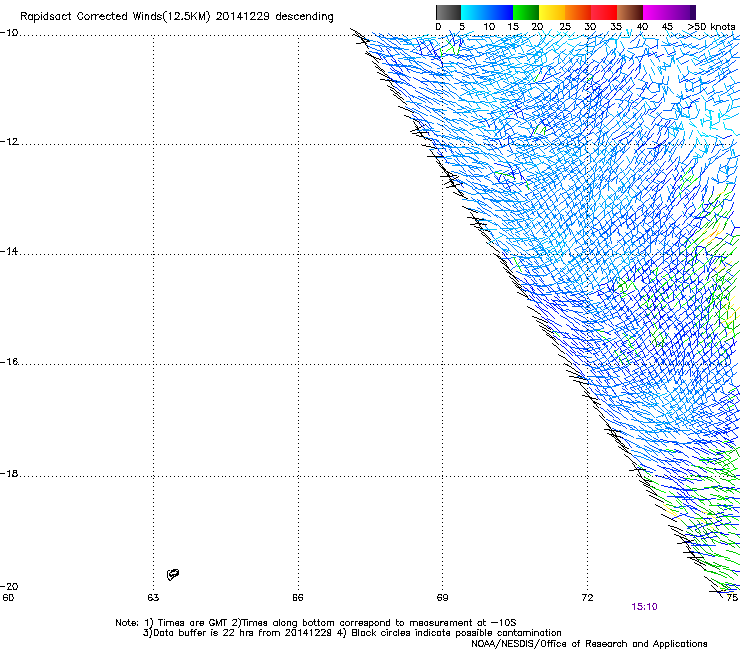Click the NOAA/NESDIS Office of Research credit
This screenshot has width=740, height=650.
(589, 644)
